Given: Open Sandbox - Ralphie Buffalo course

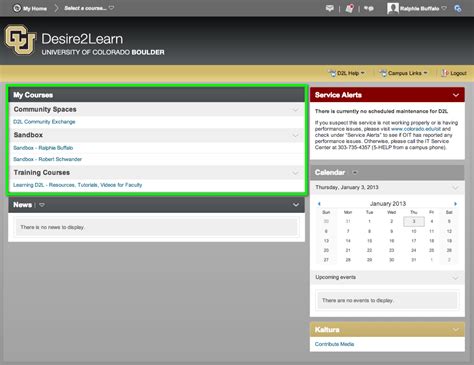Looking at the screenshot, I should [x=43, y=148].
